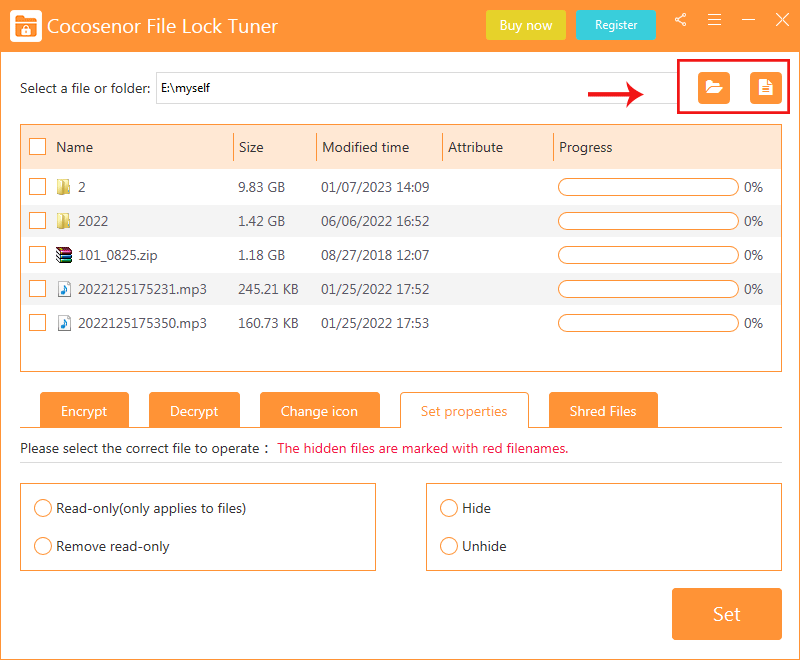Click the file or folder path field
Image resolution: width=800 pixels, height=660 pixels.
416,88
